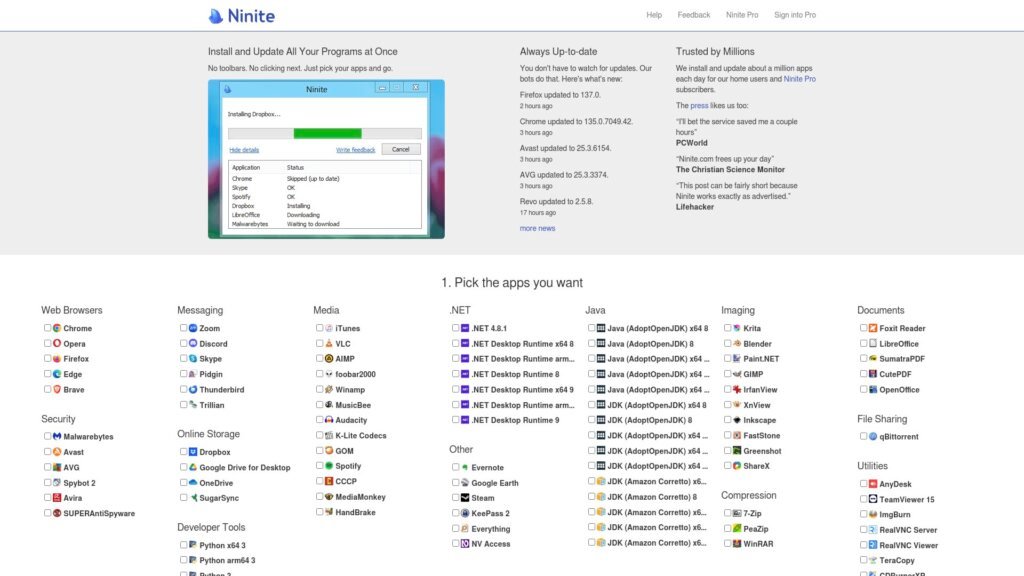
Task: Click the Malwarebytes icon
Action: point(57,436)
